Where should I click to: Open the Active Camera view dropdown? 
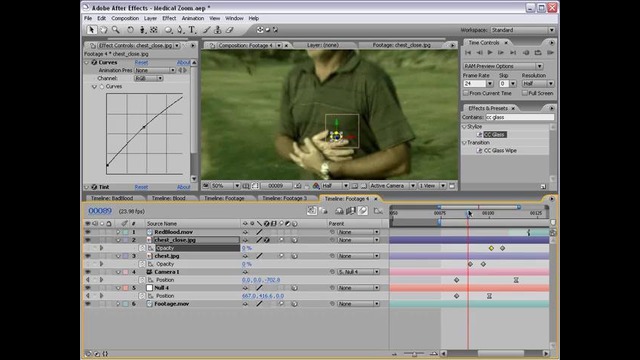392,186
